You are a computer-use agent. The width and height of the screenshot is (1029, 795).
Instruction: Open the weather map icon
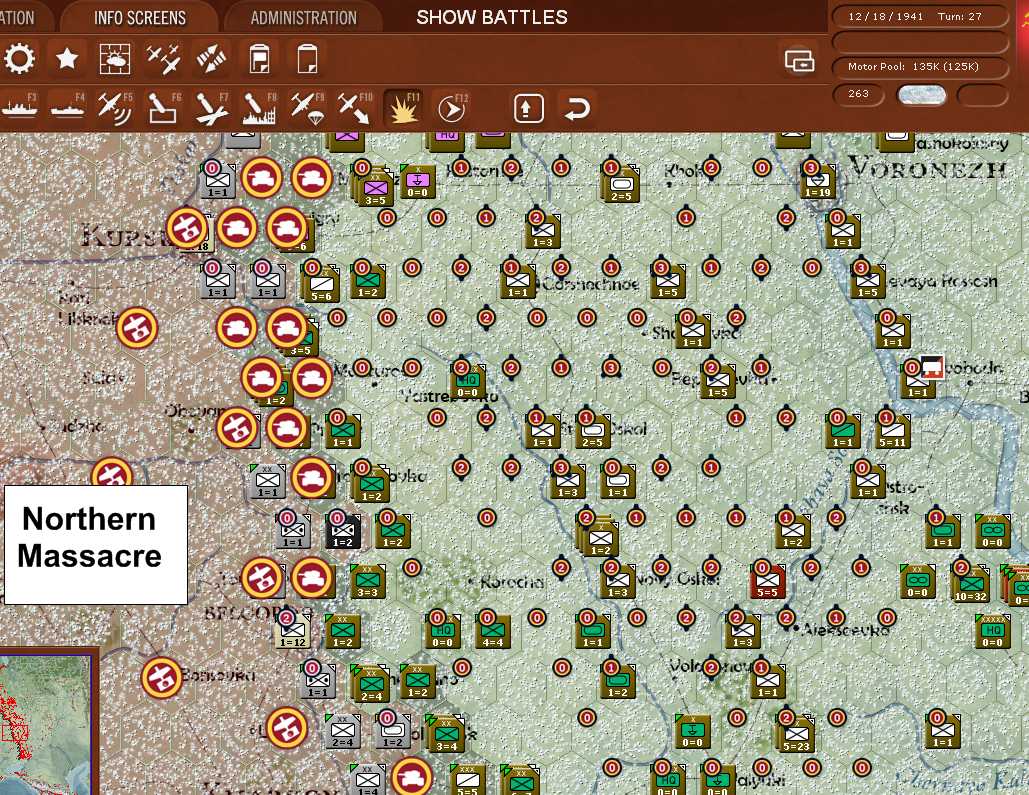[x=115, y=59]
